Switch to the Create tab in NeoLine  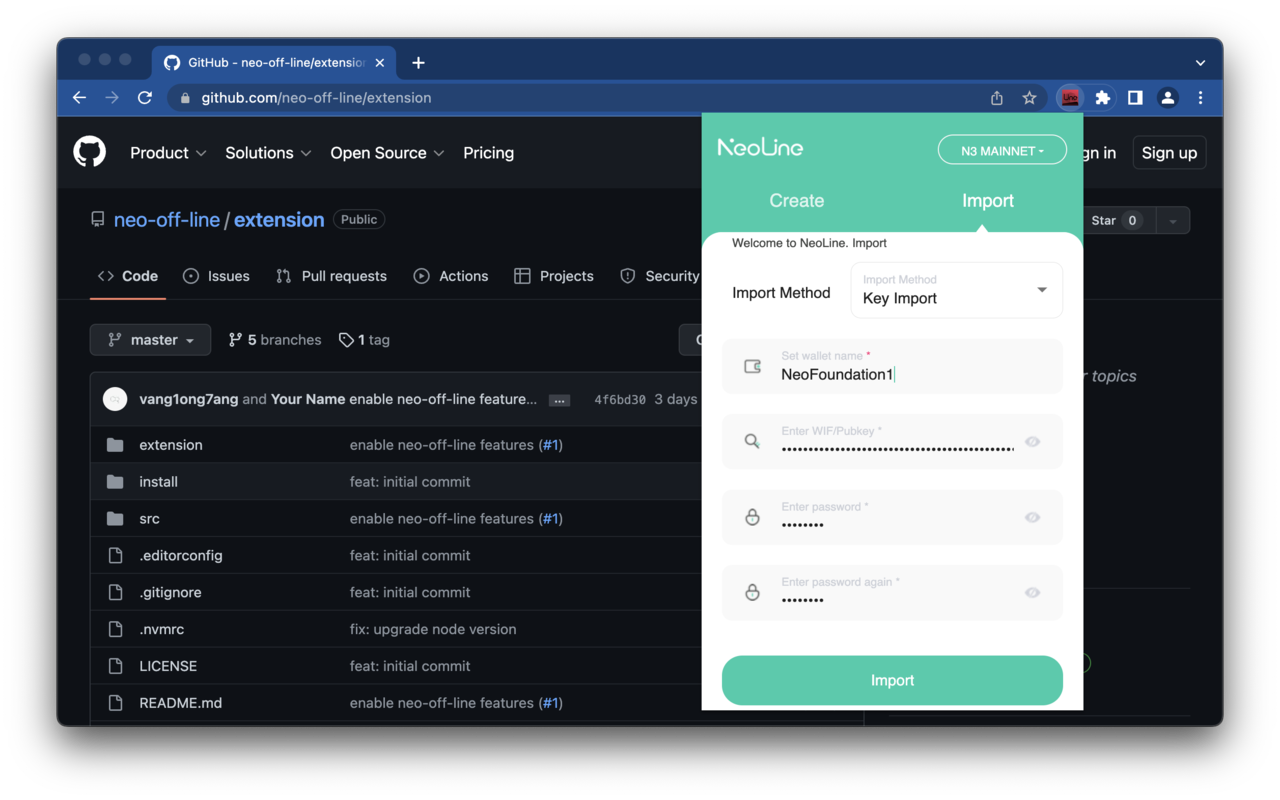797,201
